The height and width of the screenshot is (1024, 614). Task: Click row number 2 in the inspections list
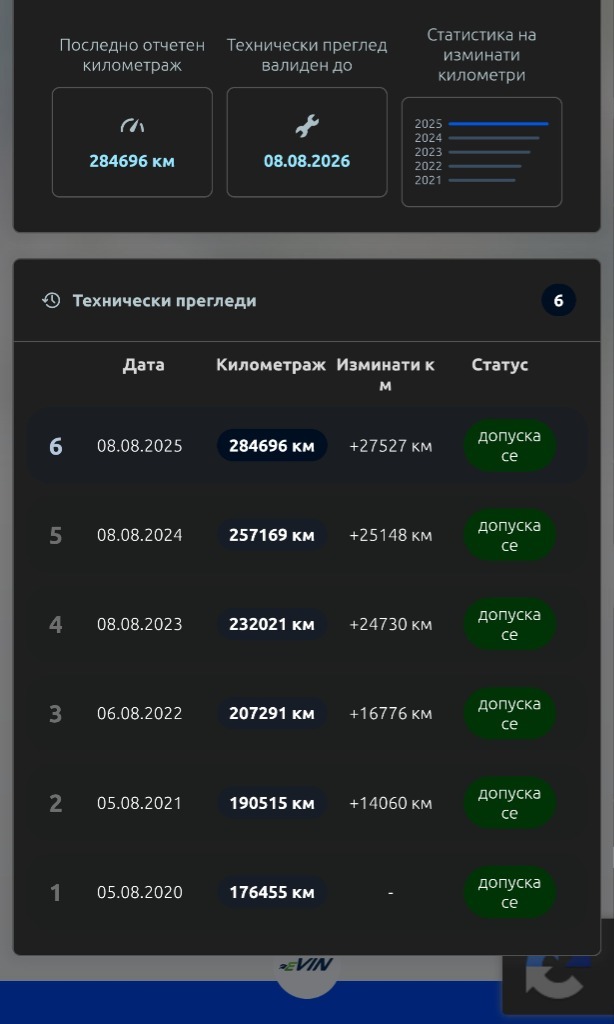56,804
